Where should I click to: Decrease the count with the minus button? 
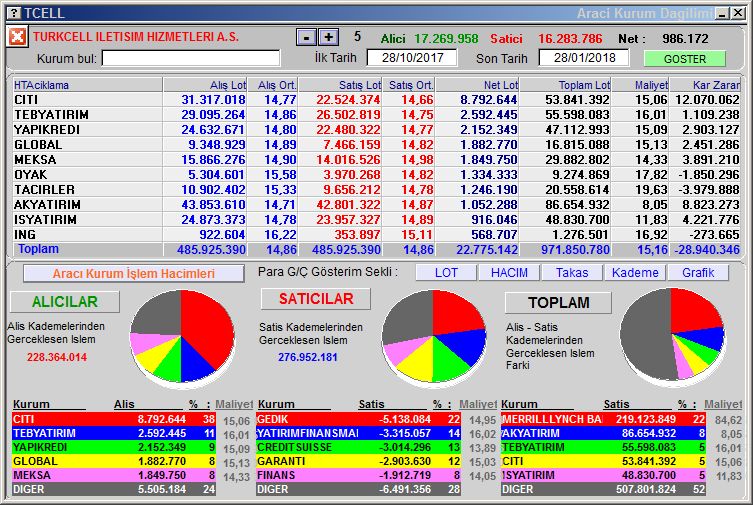[306, 37]
